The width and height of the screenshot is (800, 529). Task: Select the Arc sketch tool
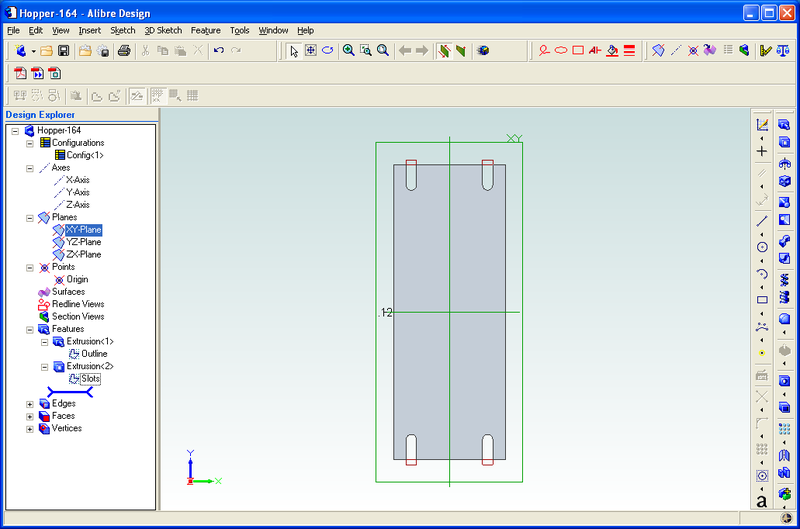pos(762,273)
